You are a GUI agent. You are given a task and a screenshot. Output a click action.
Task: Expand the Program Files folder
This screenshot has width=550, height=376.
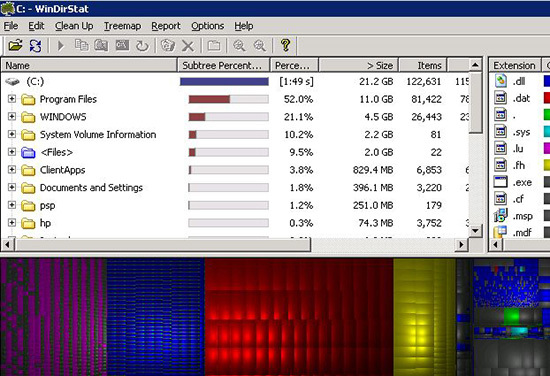(12, 99)
